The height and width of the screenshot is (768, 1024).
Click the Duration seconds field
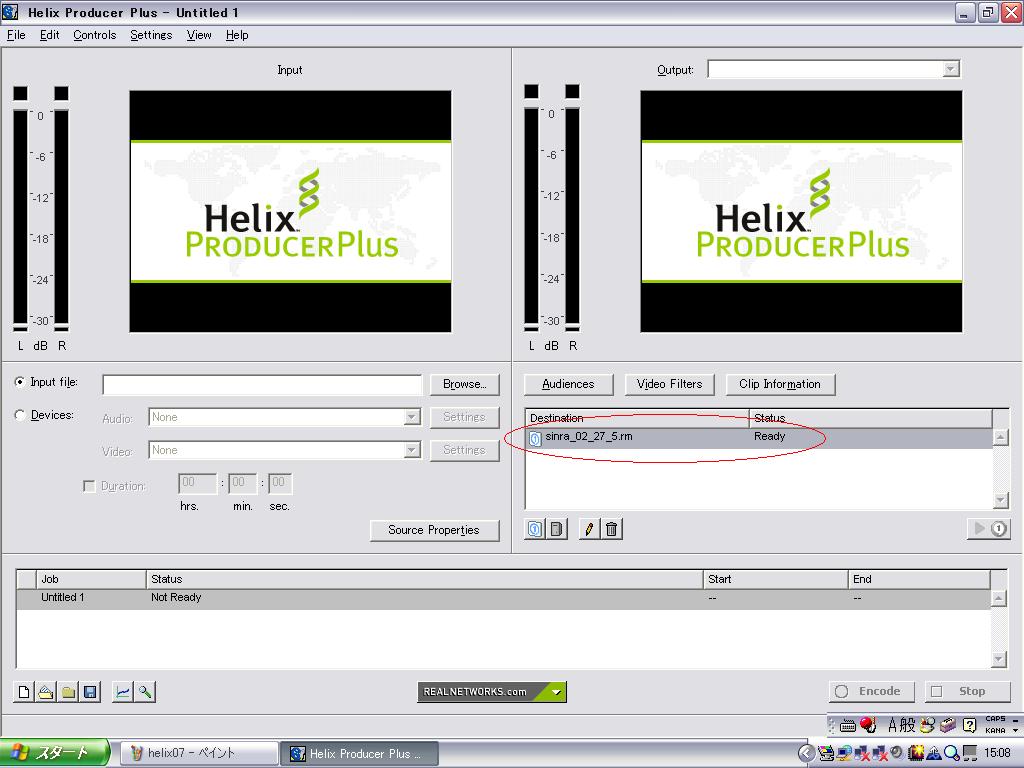(x=280, y=483)
